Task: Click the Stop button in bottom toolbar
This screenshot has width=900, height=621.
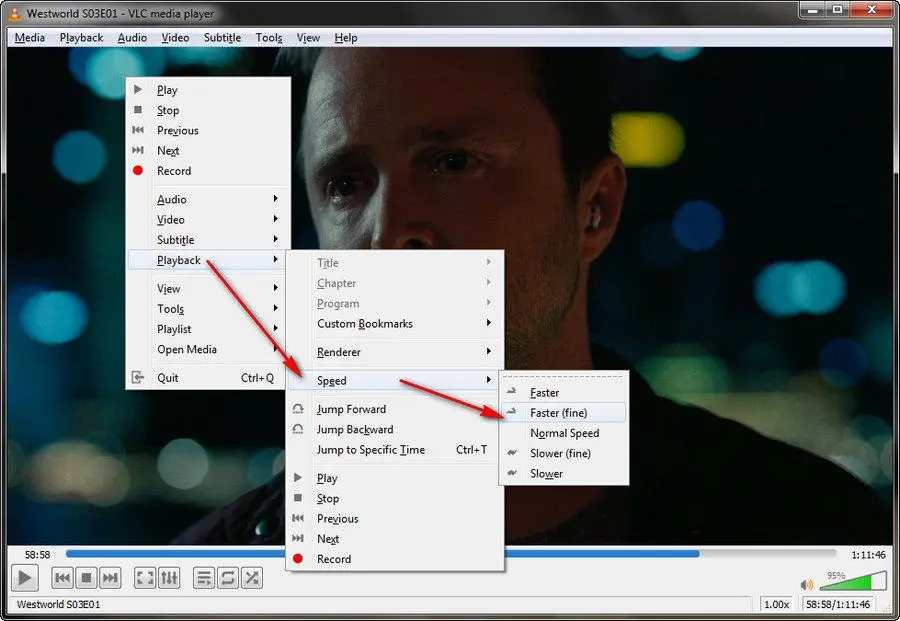Action: pos(87,578)
